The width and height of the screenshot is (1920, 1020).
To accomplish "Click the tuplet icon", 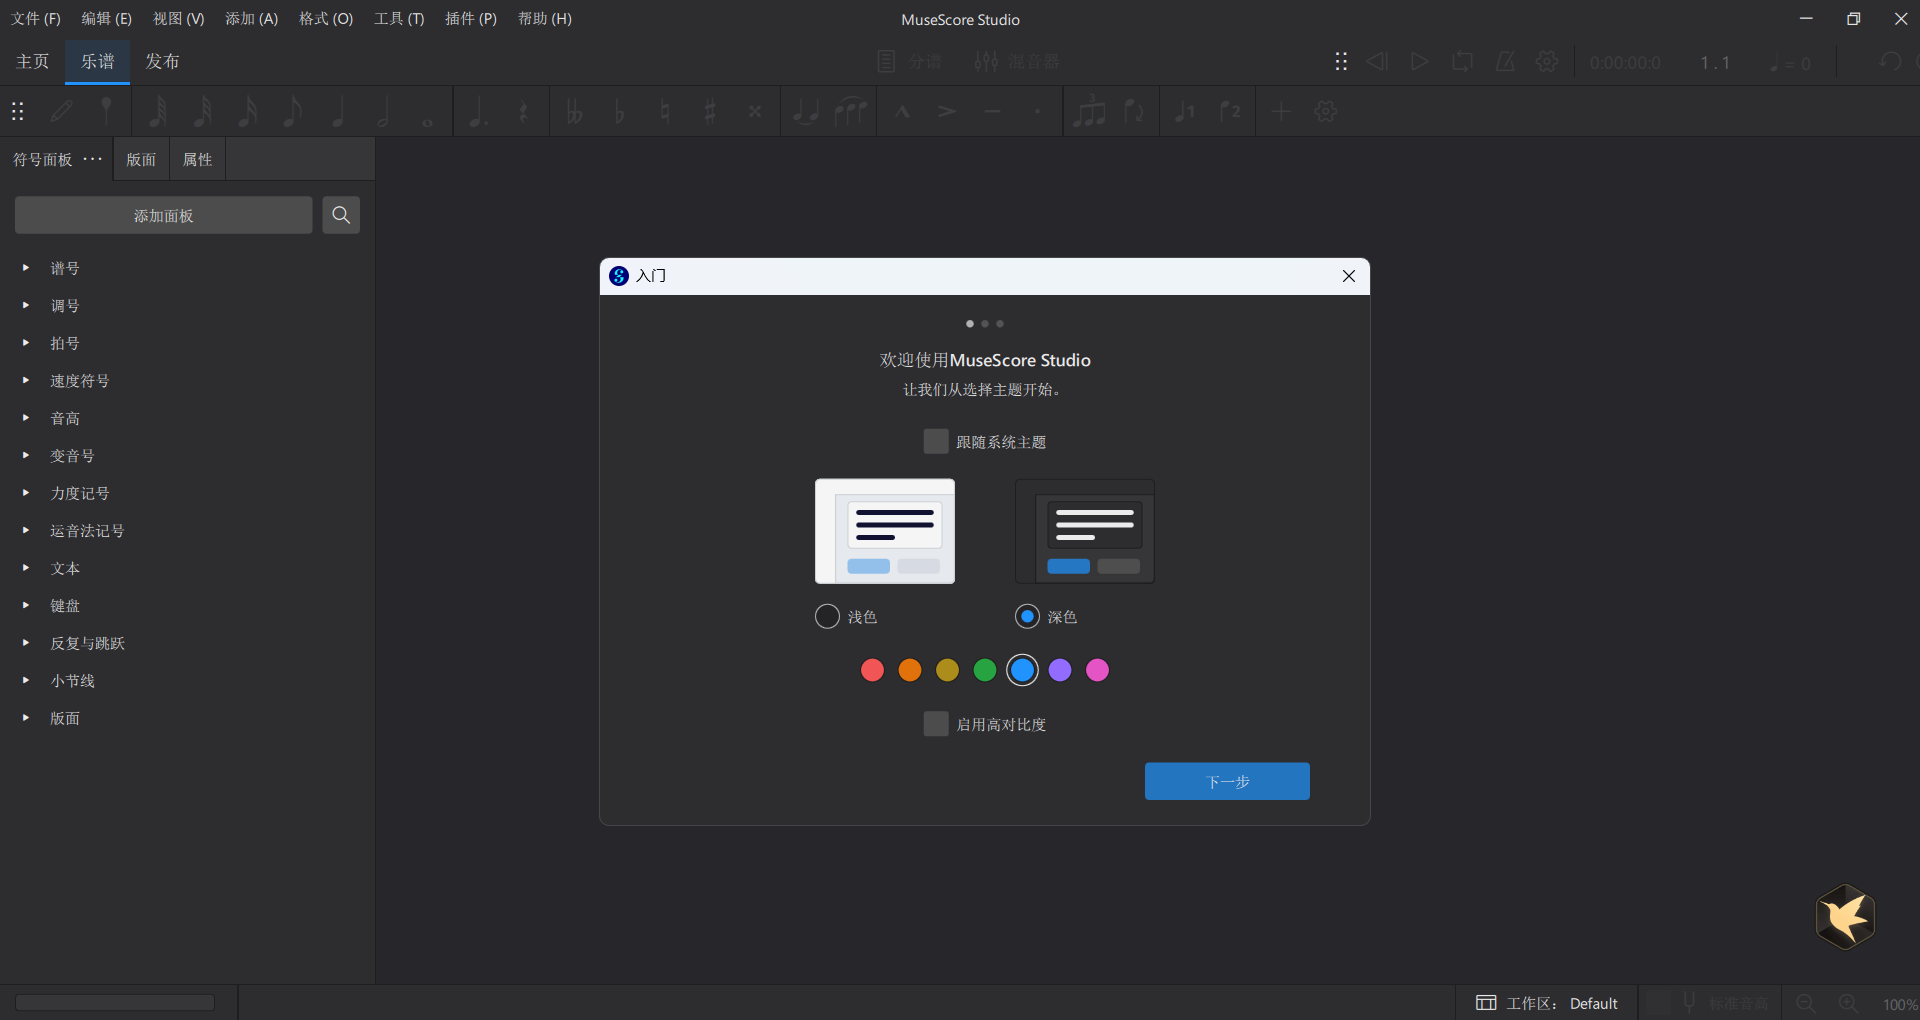I will point(1089,112).
